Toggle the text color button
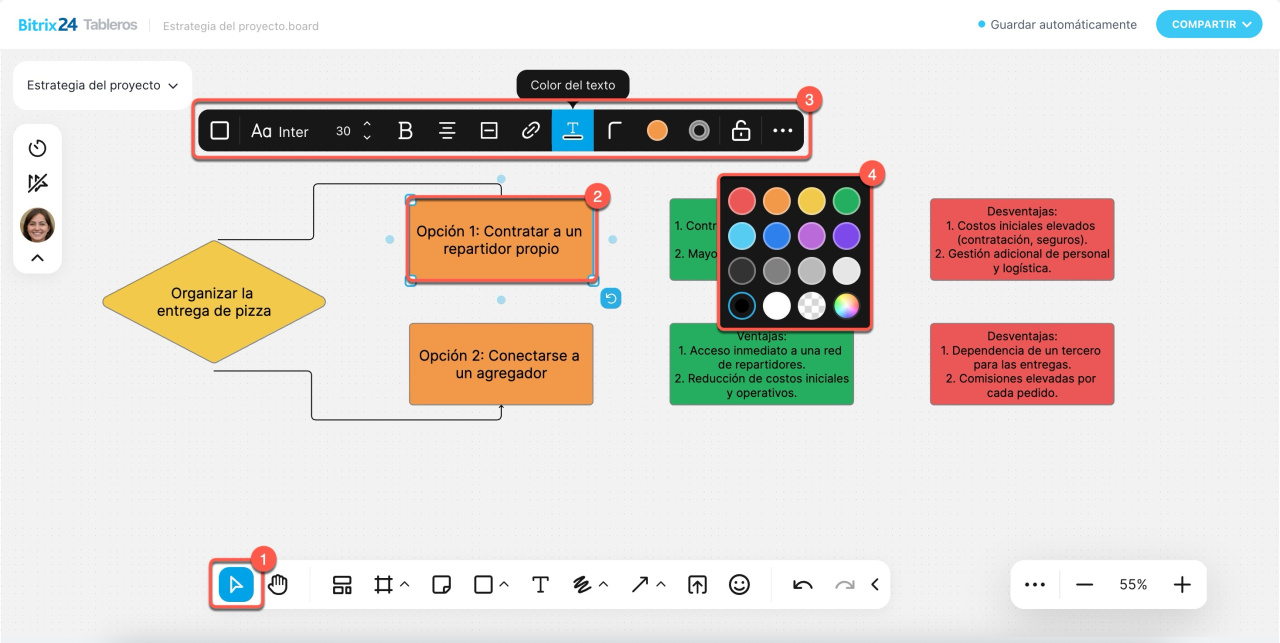 coord(573,131)
